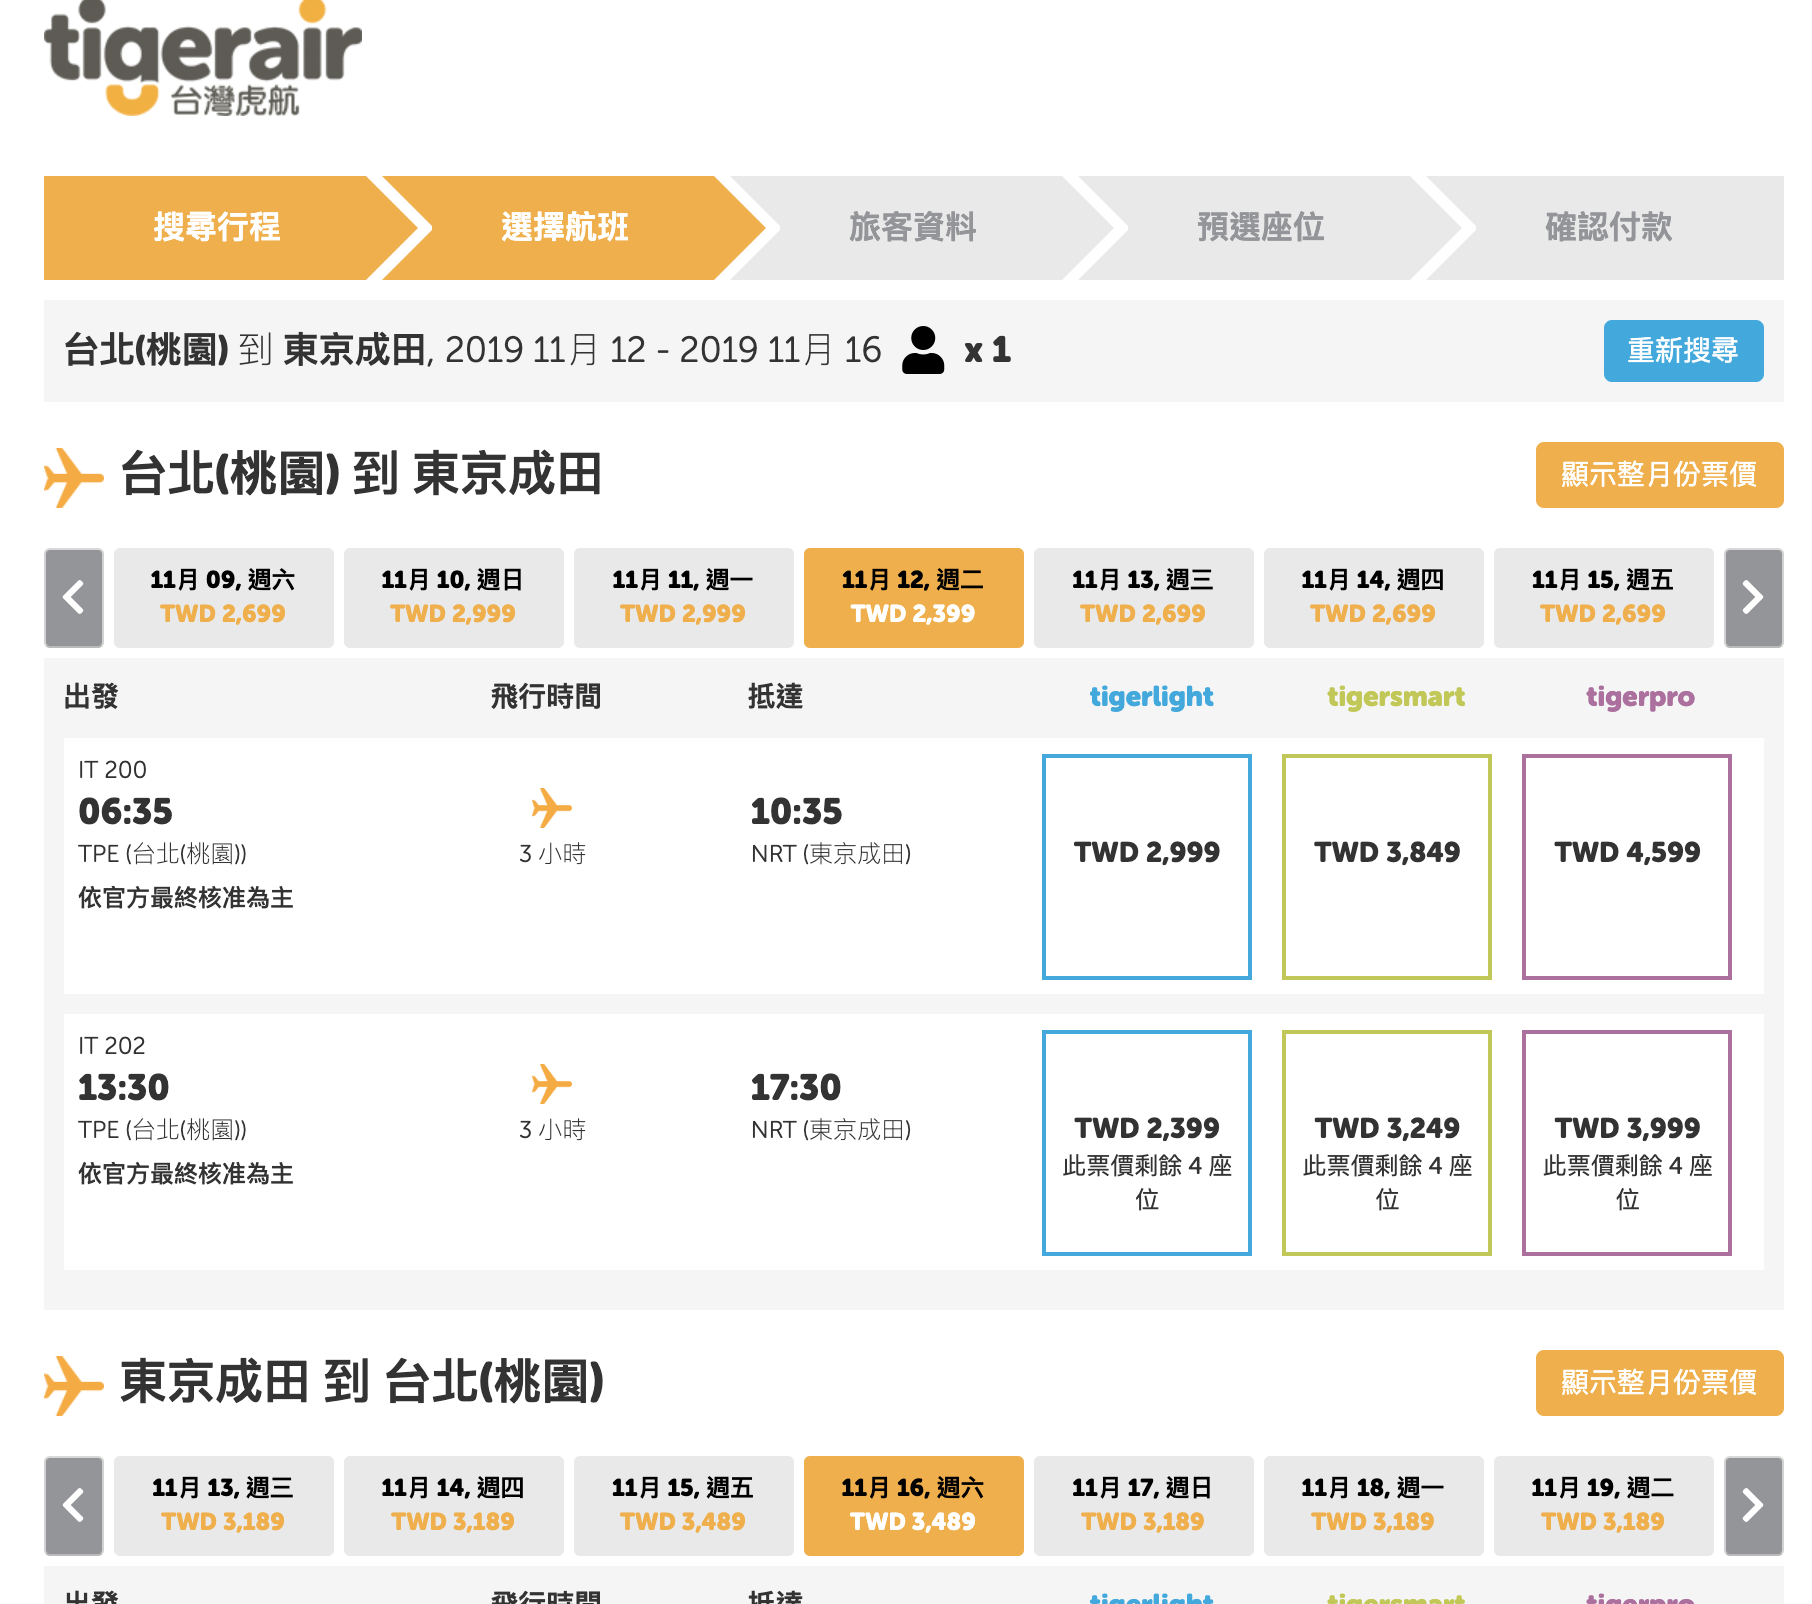The image size is (1812, 1604).
Task: Click the passenger person icon
Action: (922, 350)
